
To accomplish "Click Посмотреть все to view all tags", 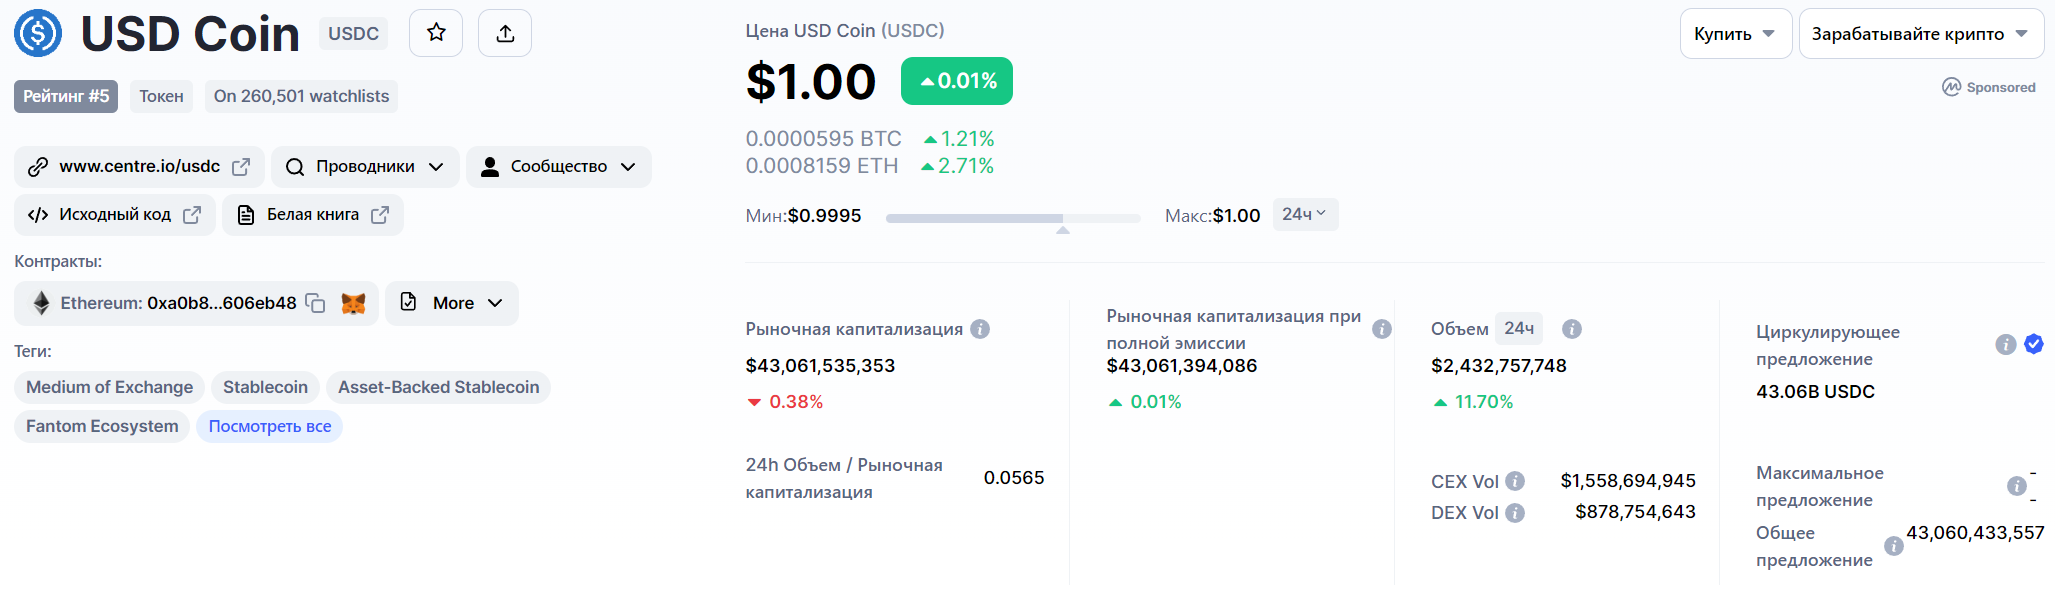I will 269,426.
